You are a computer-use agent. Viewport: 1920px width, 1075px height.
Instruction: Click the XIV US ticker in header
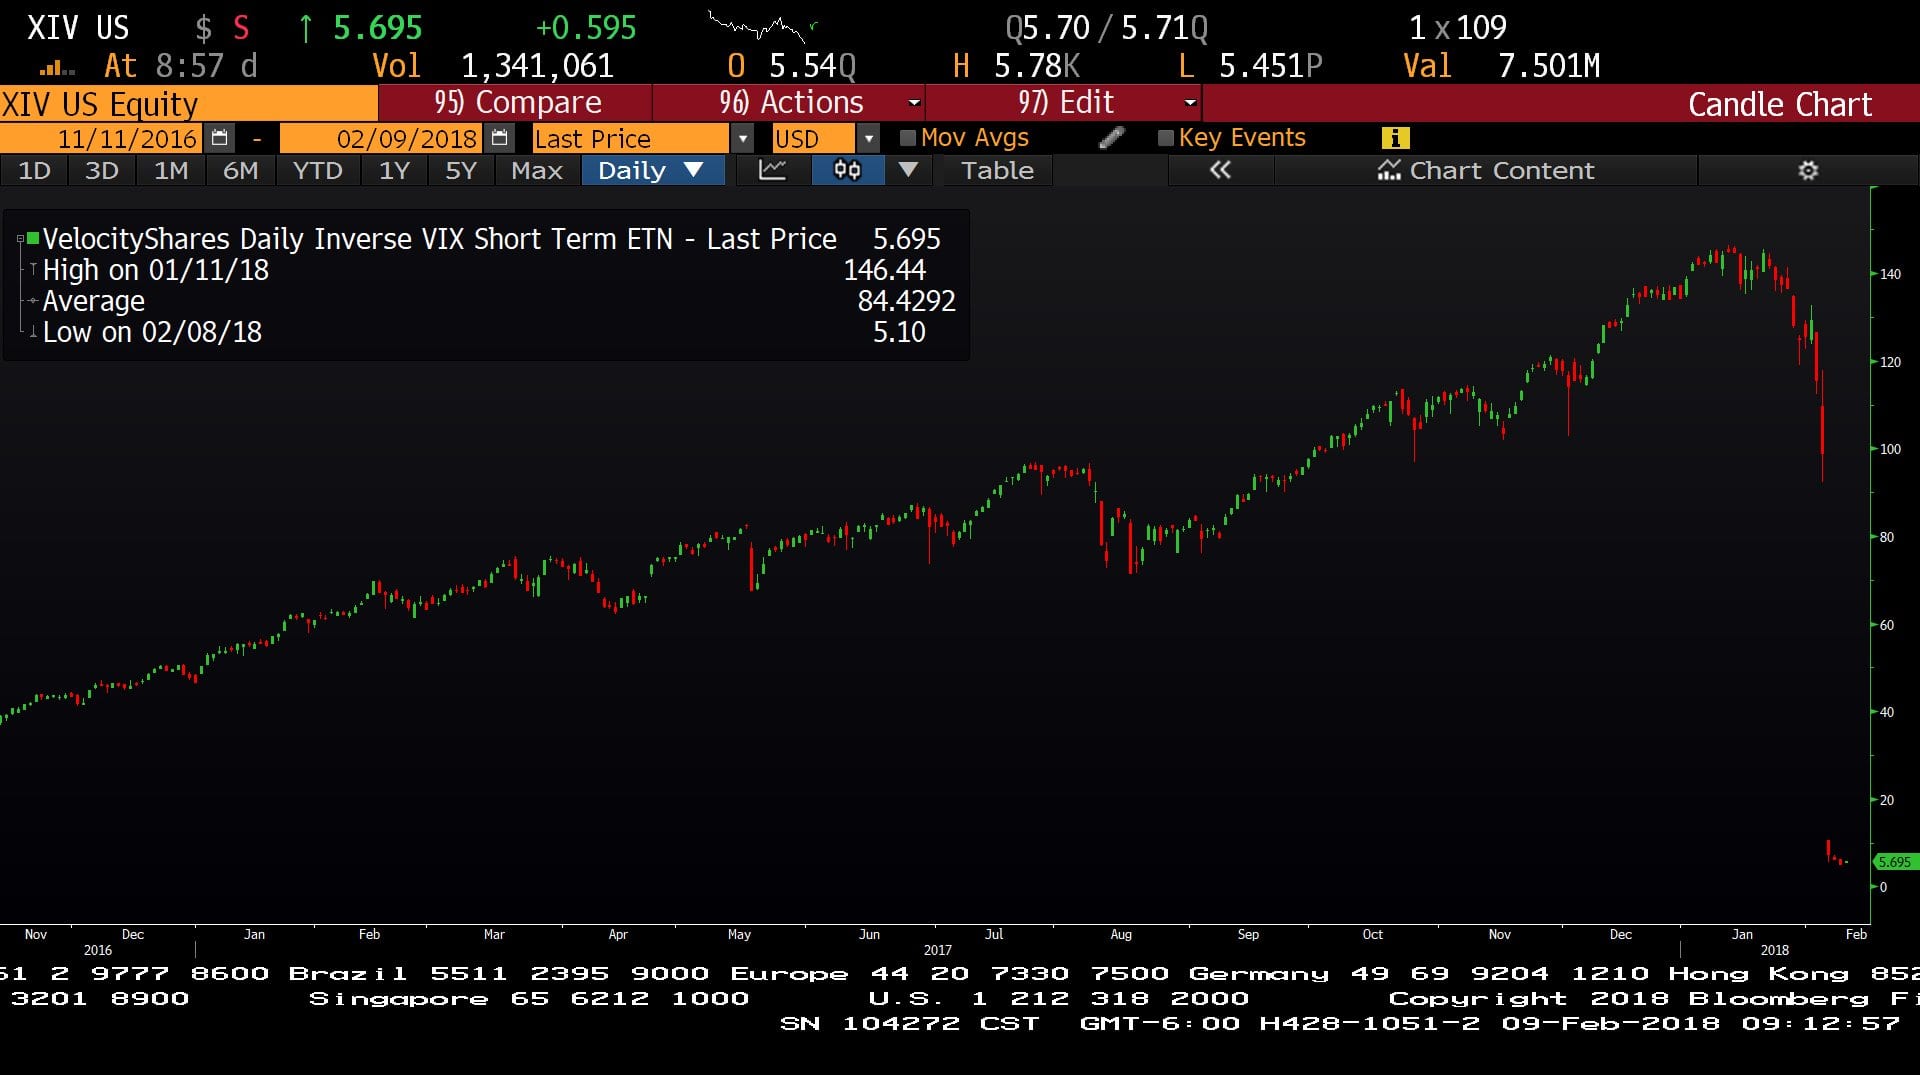77,28
